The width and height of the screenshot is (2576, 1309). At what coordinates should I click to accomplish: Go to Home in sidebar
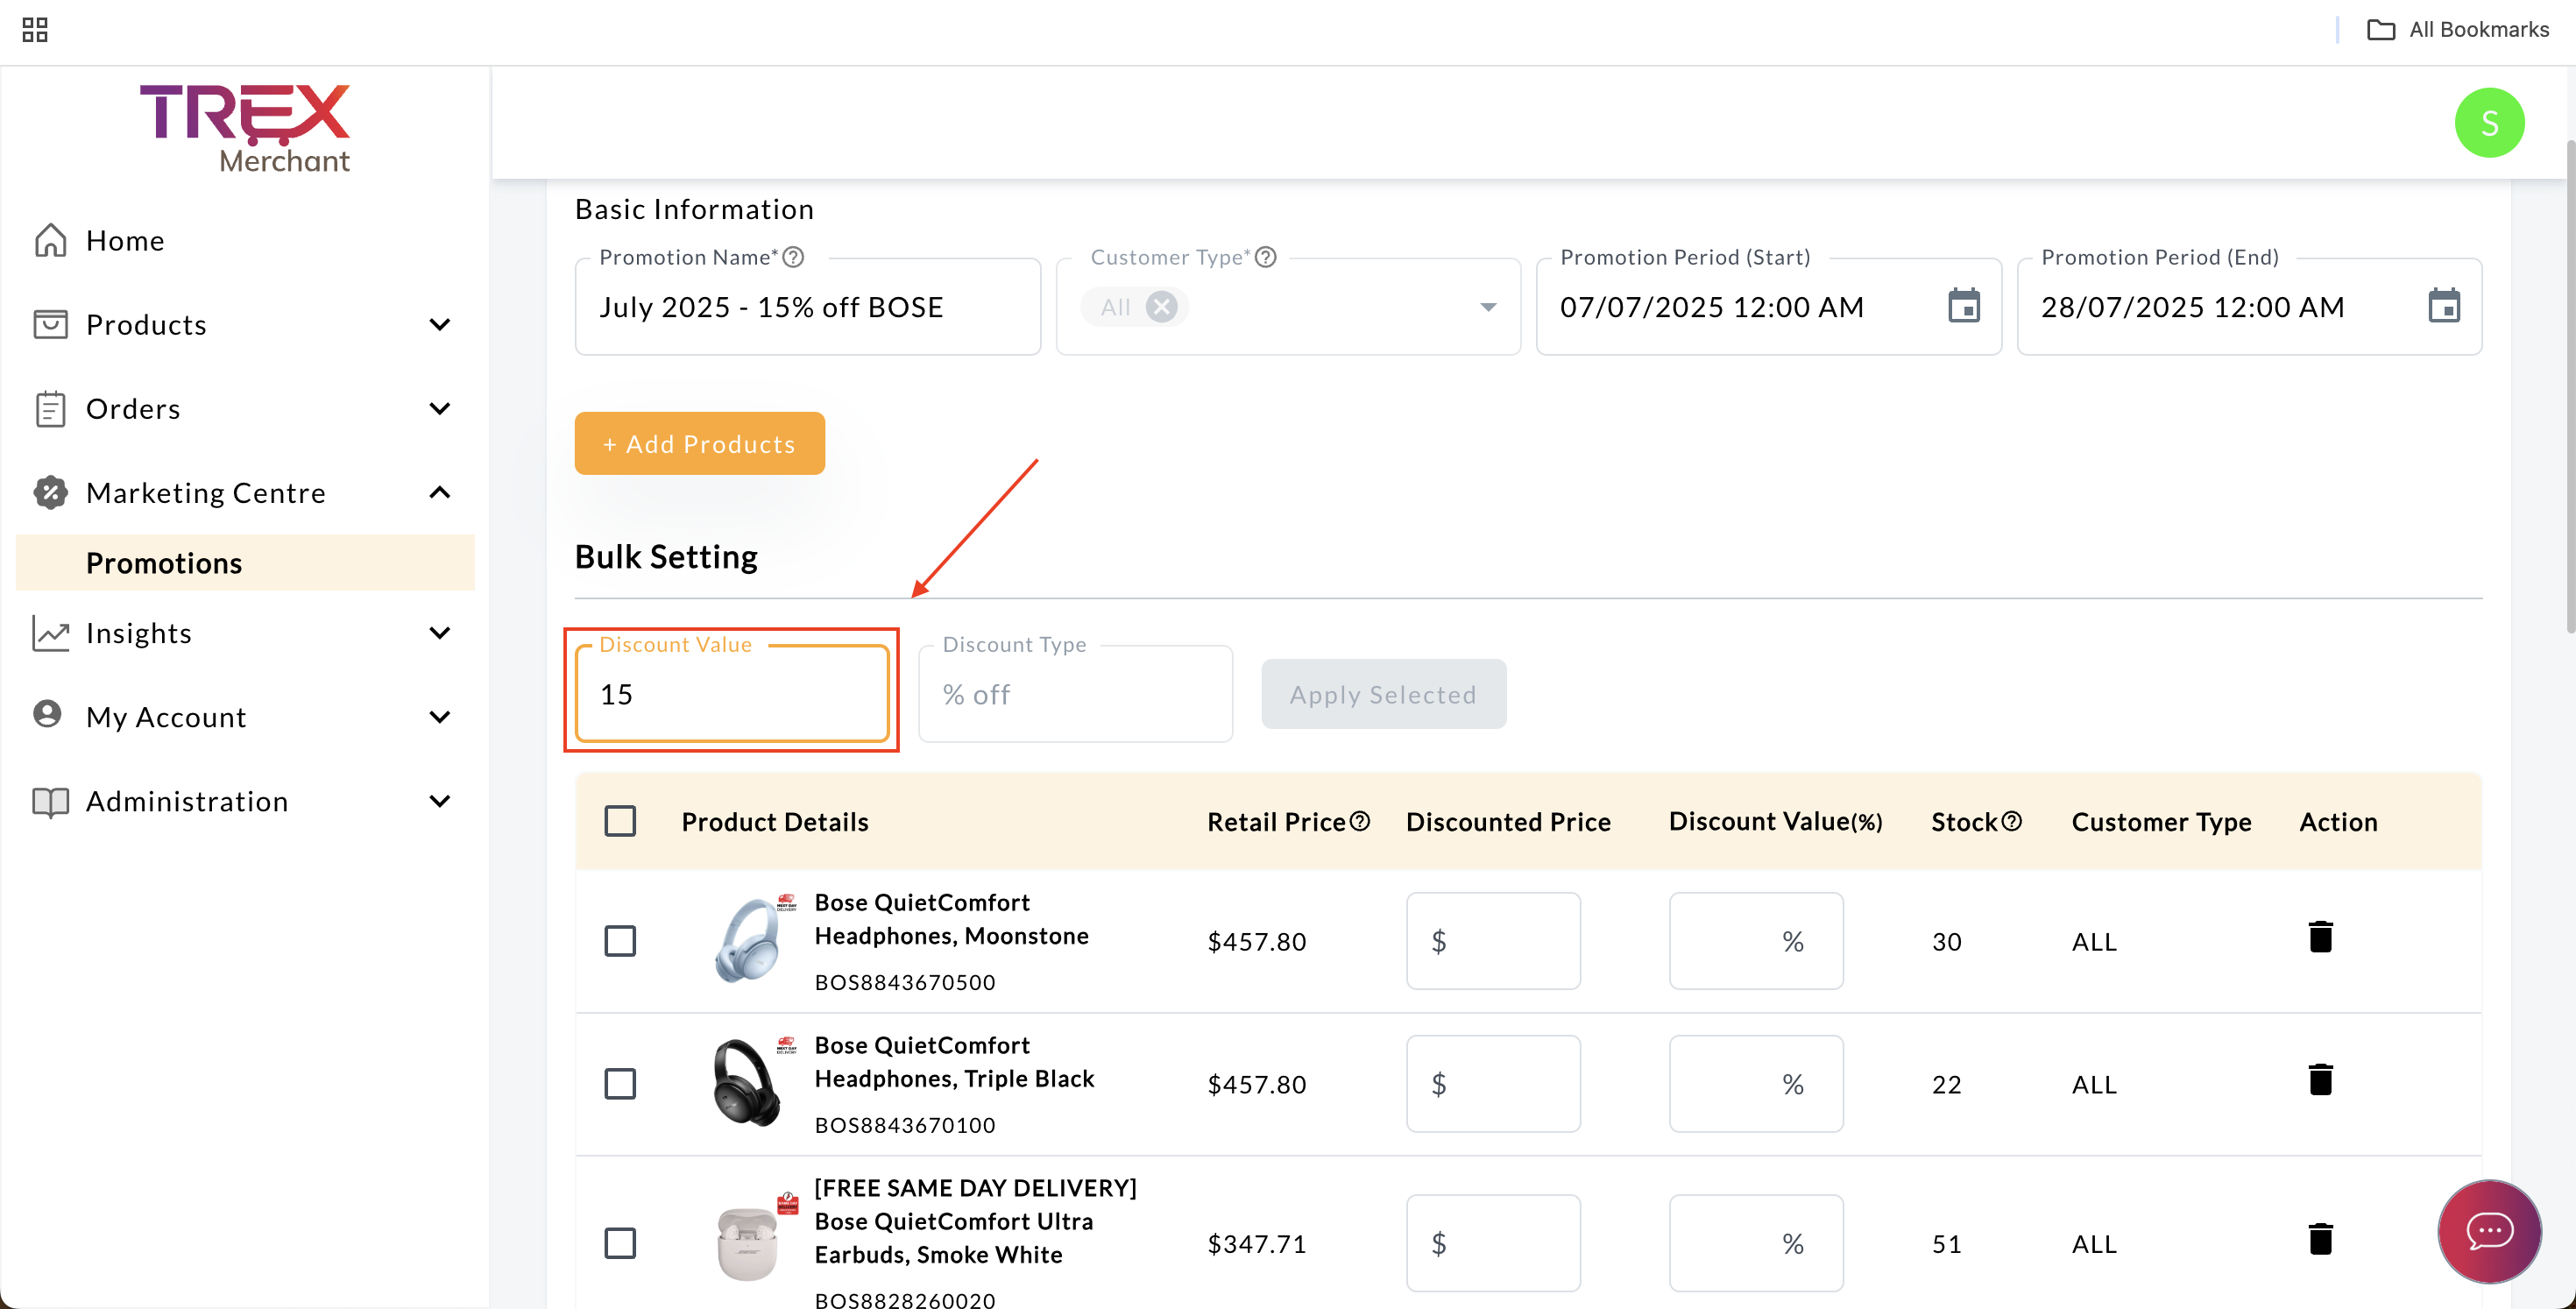tap(245, 240)
